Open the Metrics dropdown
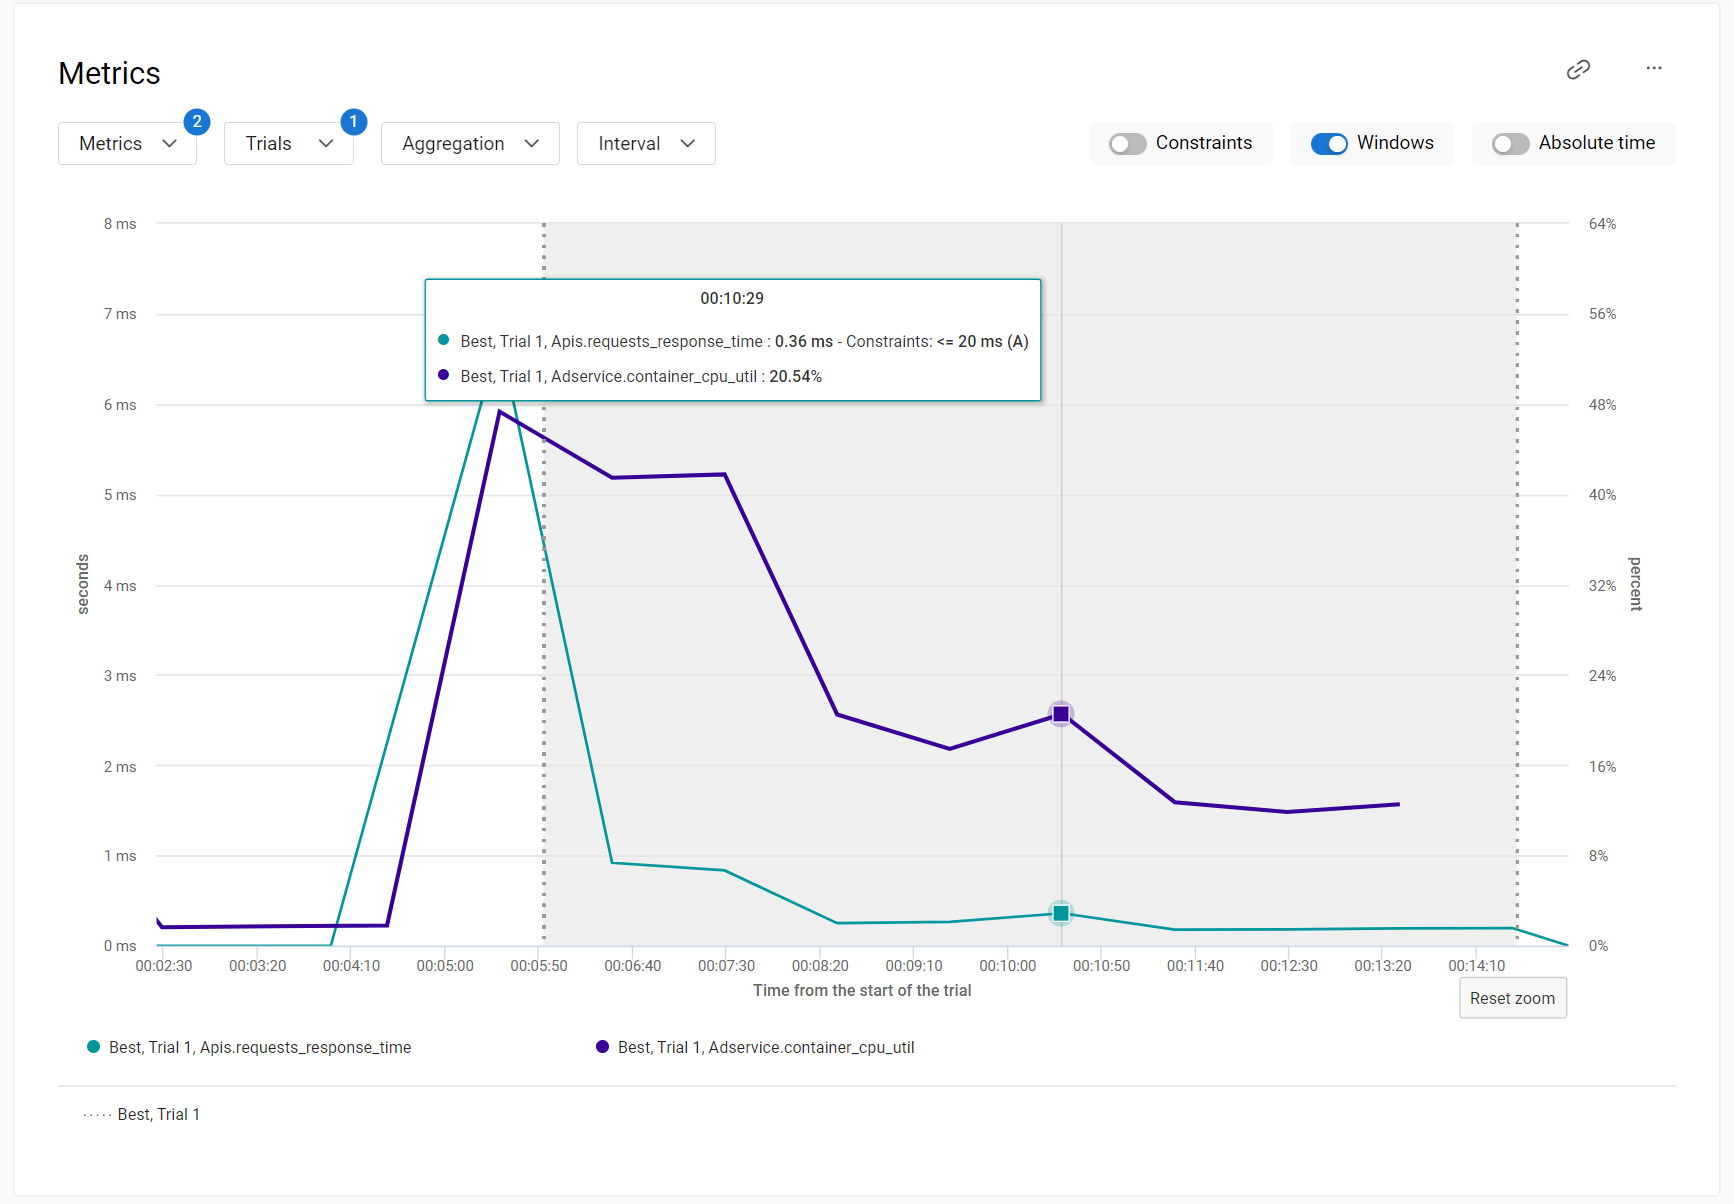Image resolution: width=1734 pixels, height=1204 pixels. pos(127,144)
